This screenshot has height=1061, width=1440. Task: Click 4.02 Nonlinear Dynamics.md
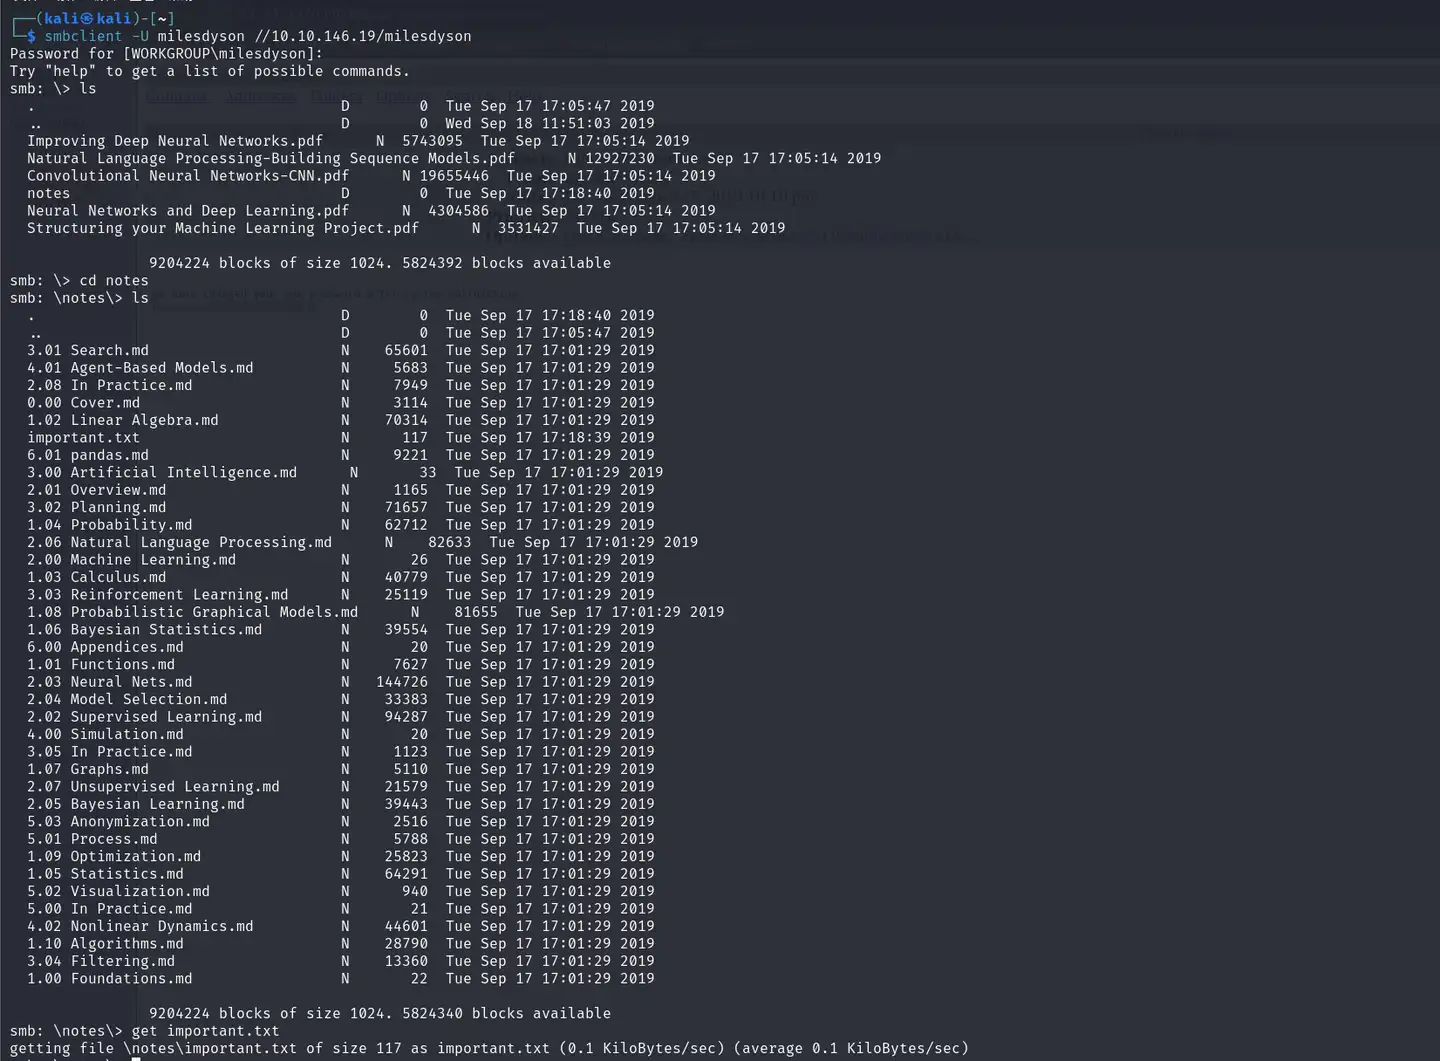click(x=140, y=927)
